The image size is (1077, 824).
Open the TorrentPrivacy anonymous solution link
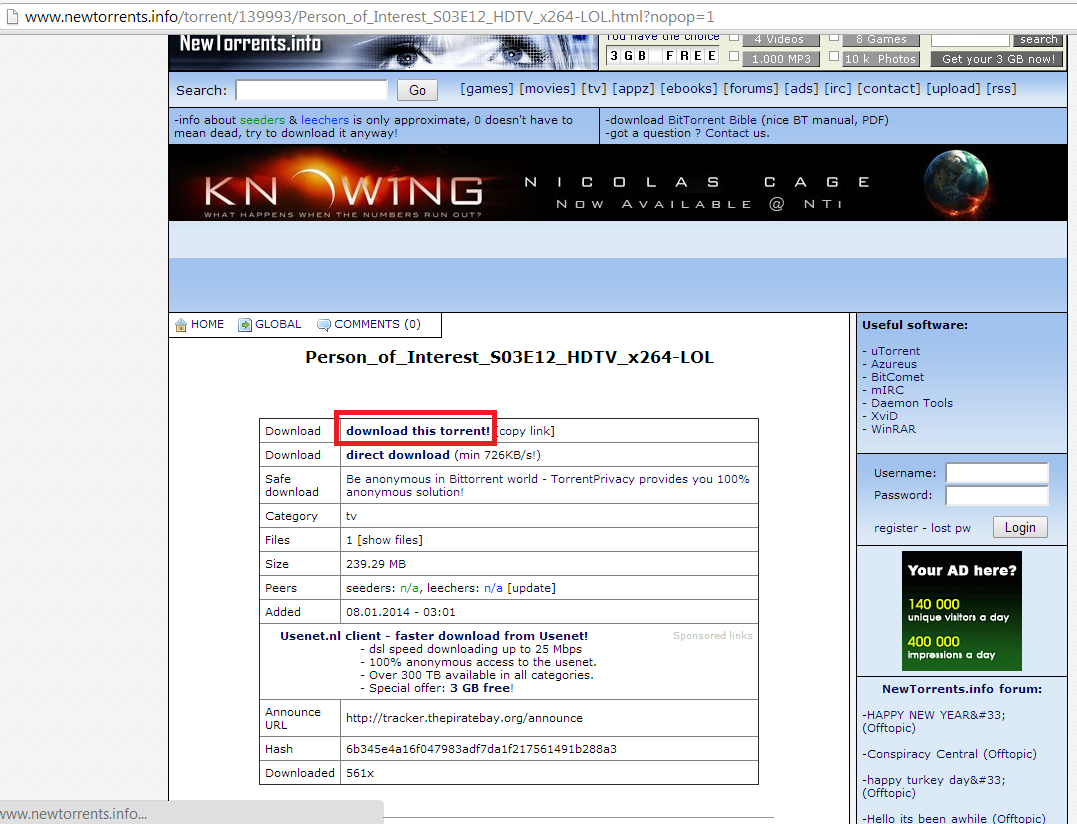click(547, 485)
